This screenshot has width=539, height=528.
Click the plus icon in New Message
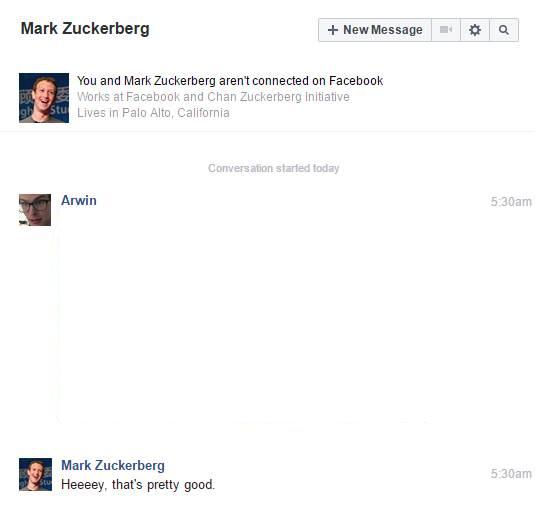[333, 30]
